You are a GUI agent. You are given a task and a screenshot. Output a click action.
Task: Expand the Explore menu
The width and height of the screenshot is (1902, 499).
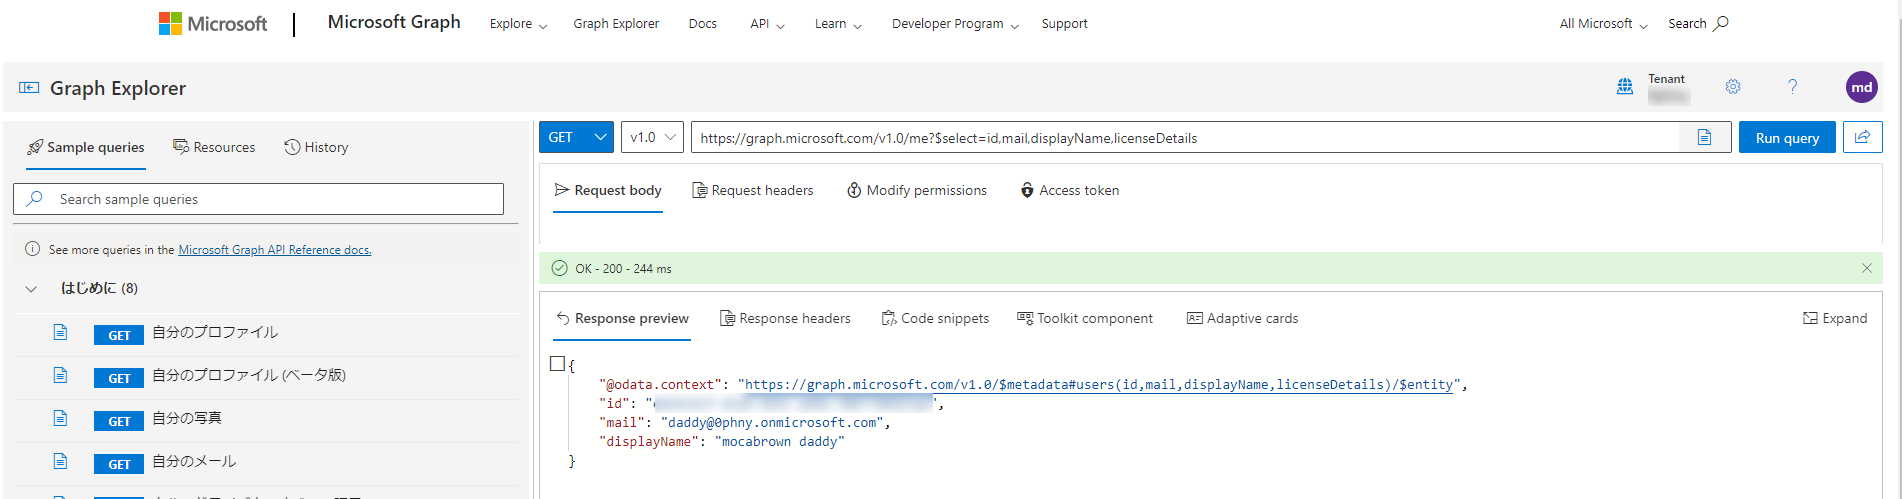[518, 24]
